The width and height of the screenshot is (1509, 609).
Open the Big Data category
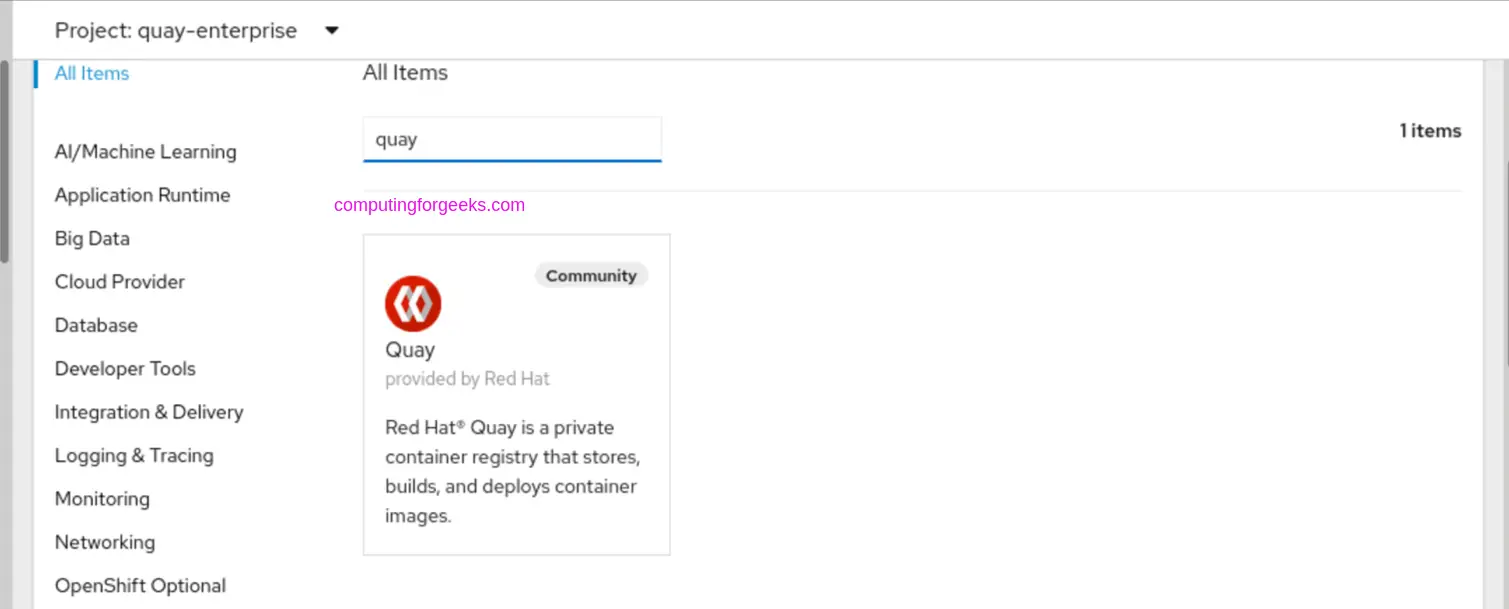pyautogui.click(x=92, y=238)
